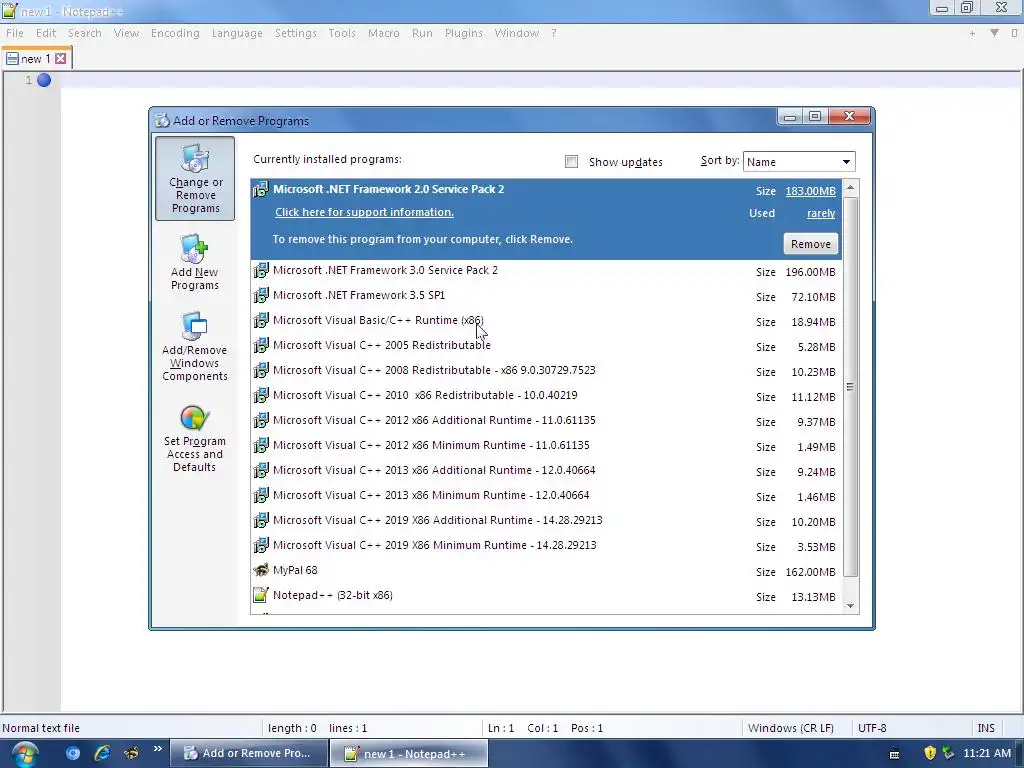This screenshot has height=768, width=1024.
Task: Open the Run menu in Notepad++
Action: click(x=422, y=33)
